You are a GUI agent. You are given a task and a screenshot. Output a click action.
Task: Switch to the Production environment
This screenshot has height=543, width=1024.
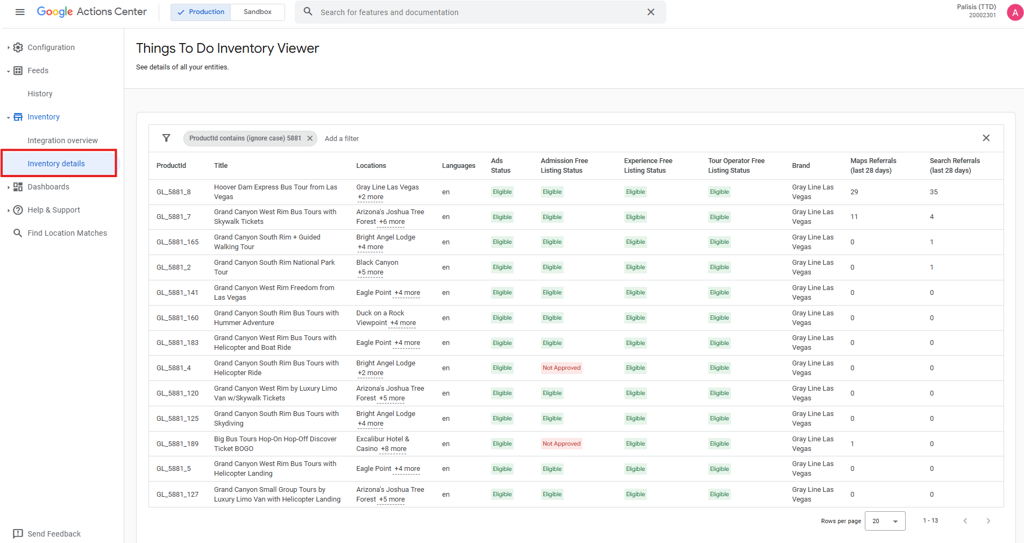click(x=200, y=12)
